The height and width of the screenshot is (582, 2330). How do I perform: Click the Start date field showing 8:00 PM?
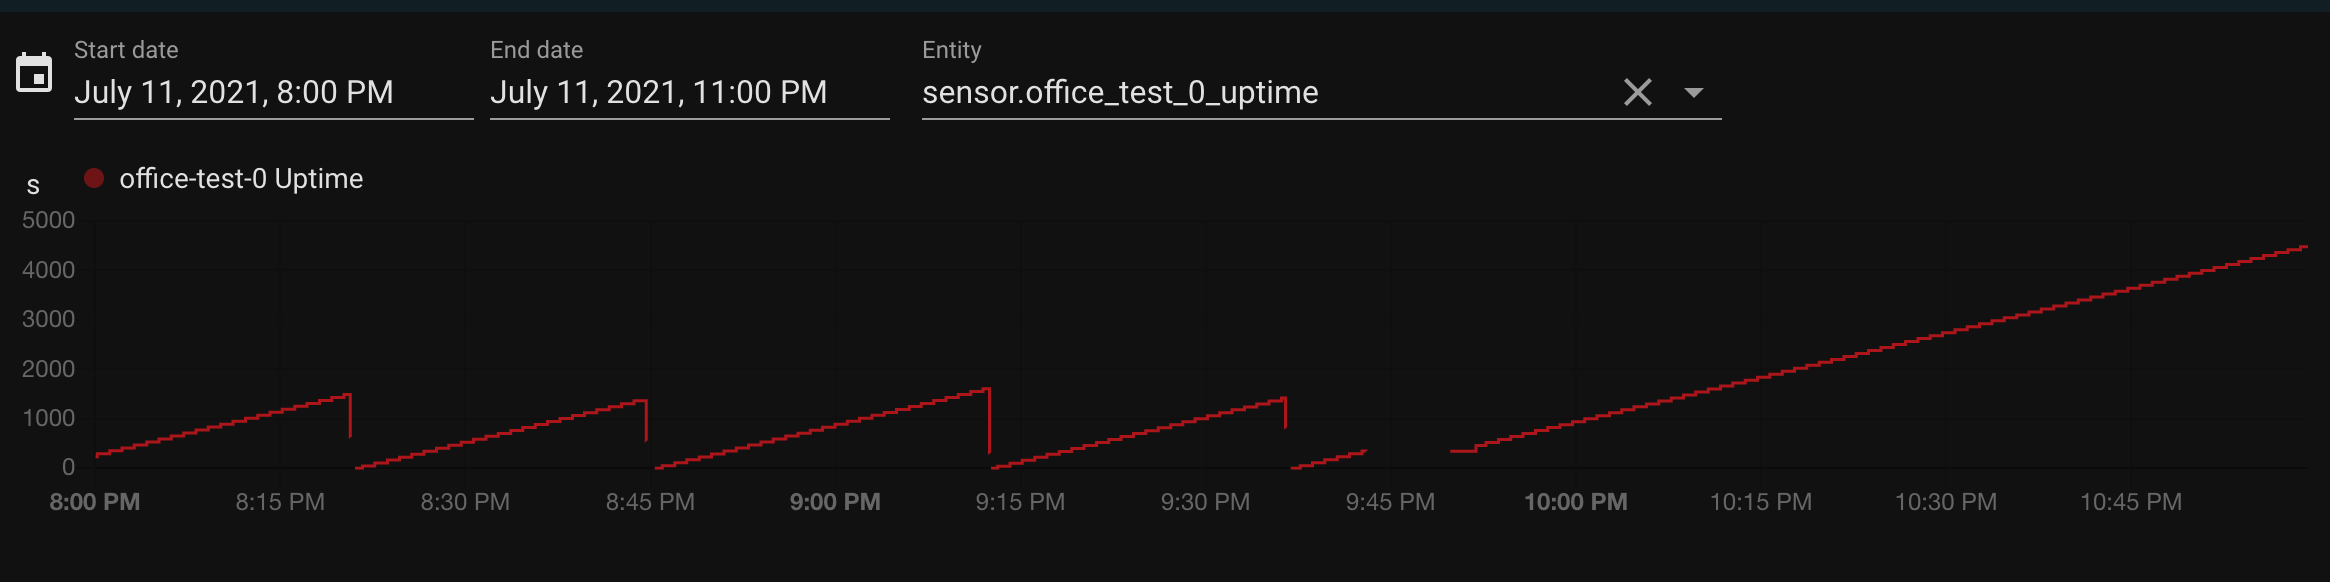pos(234,93)
